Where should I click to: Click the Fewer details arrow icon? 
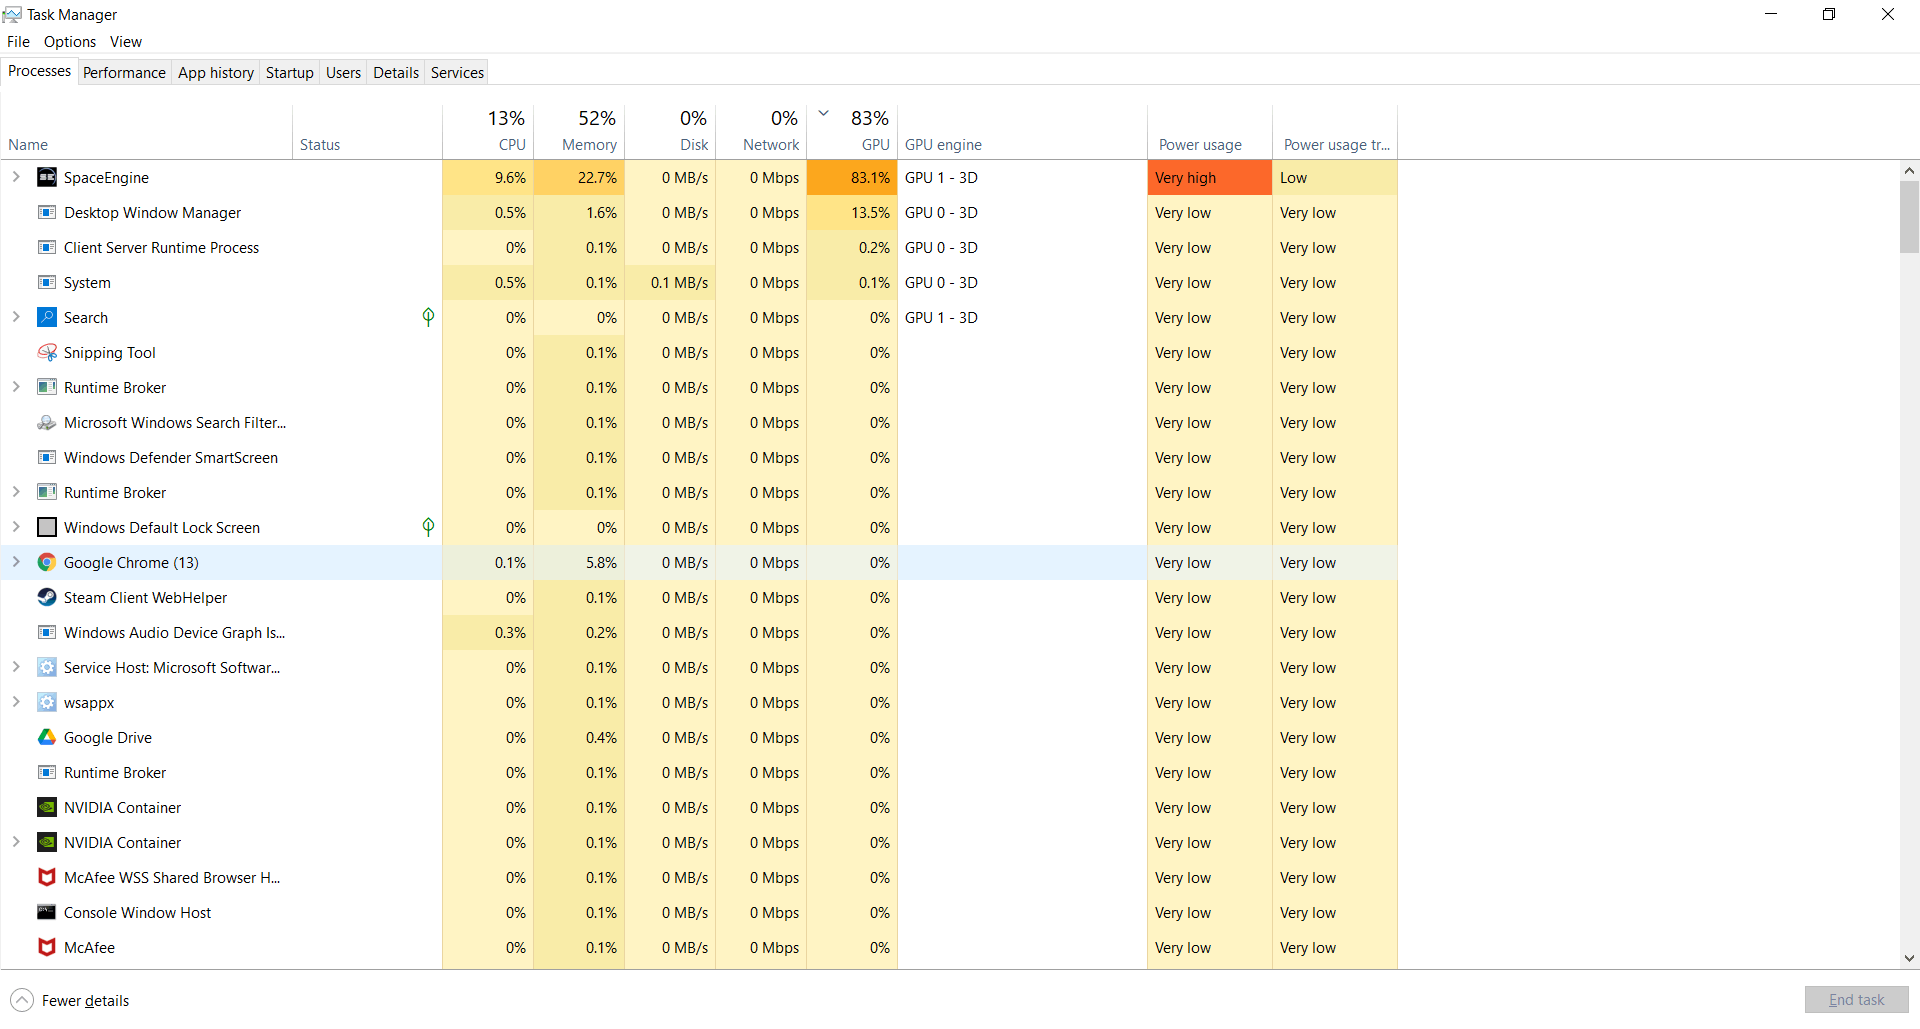(22, 1000)
